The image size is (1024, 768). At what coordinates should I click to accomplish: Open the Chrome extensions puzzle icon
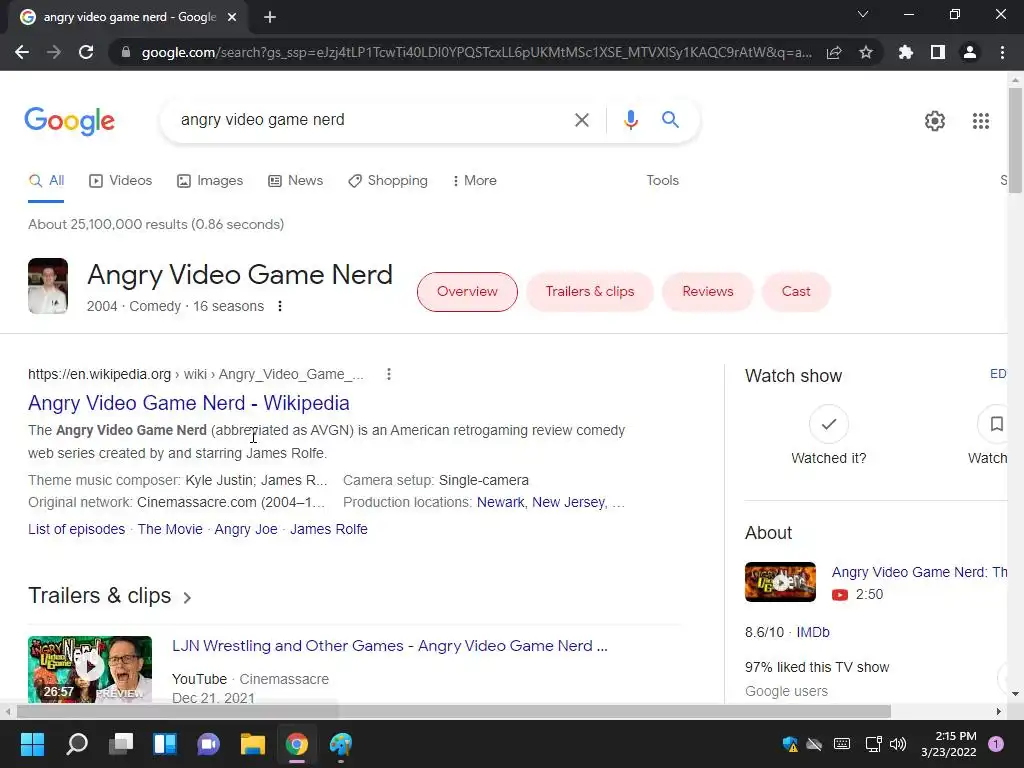click(x=906, y=52)
